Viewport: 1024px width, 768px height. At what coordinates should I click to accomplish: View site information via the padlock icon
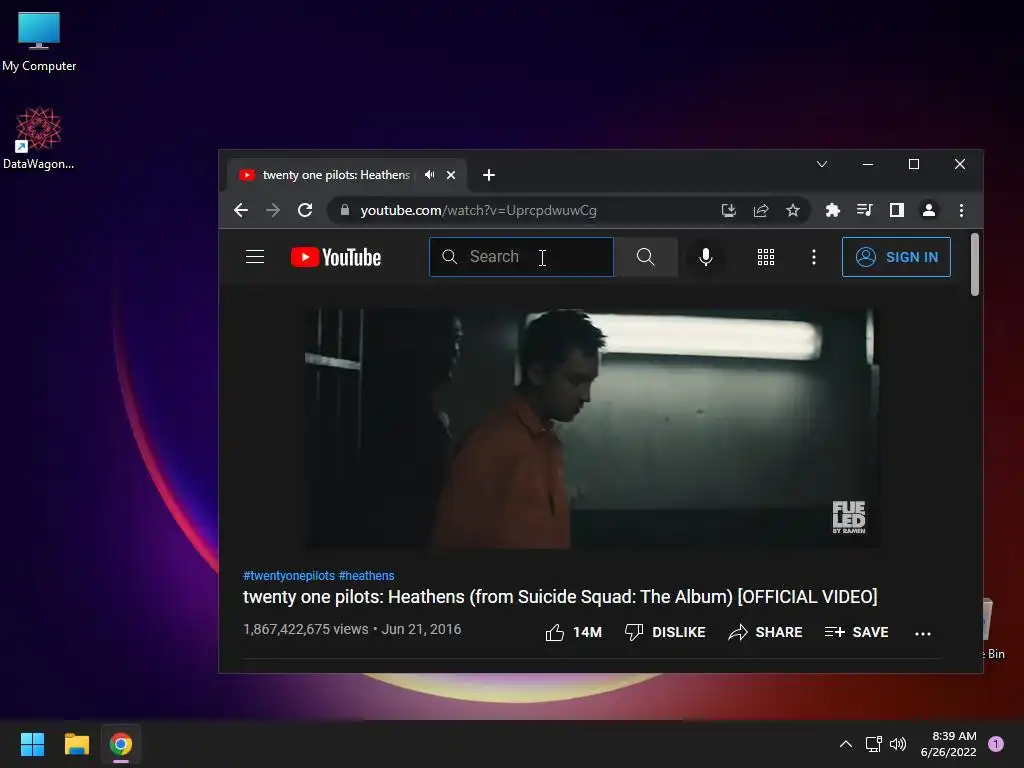[x=345, y=210]
